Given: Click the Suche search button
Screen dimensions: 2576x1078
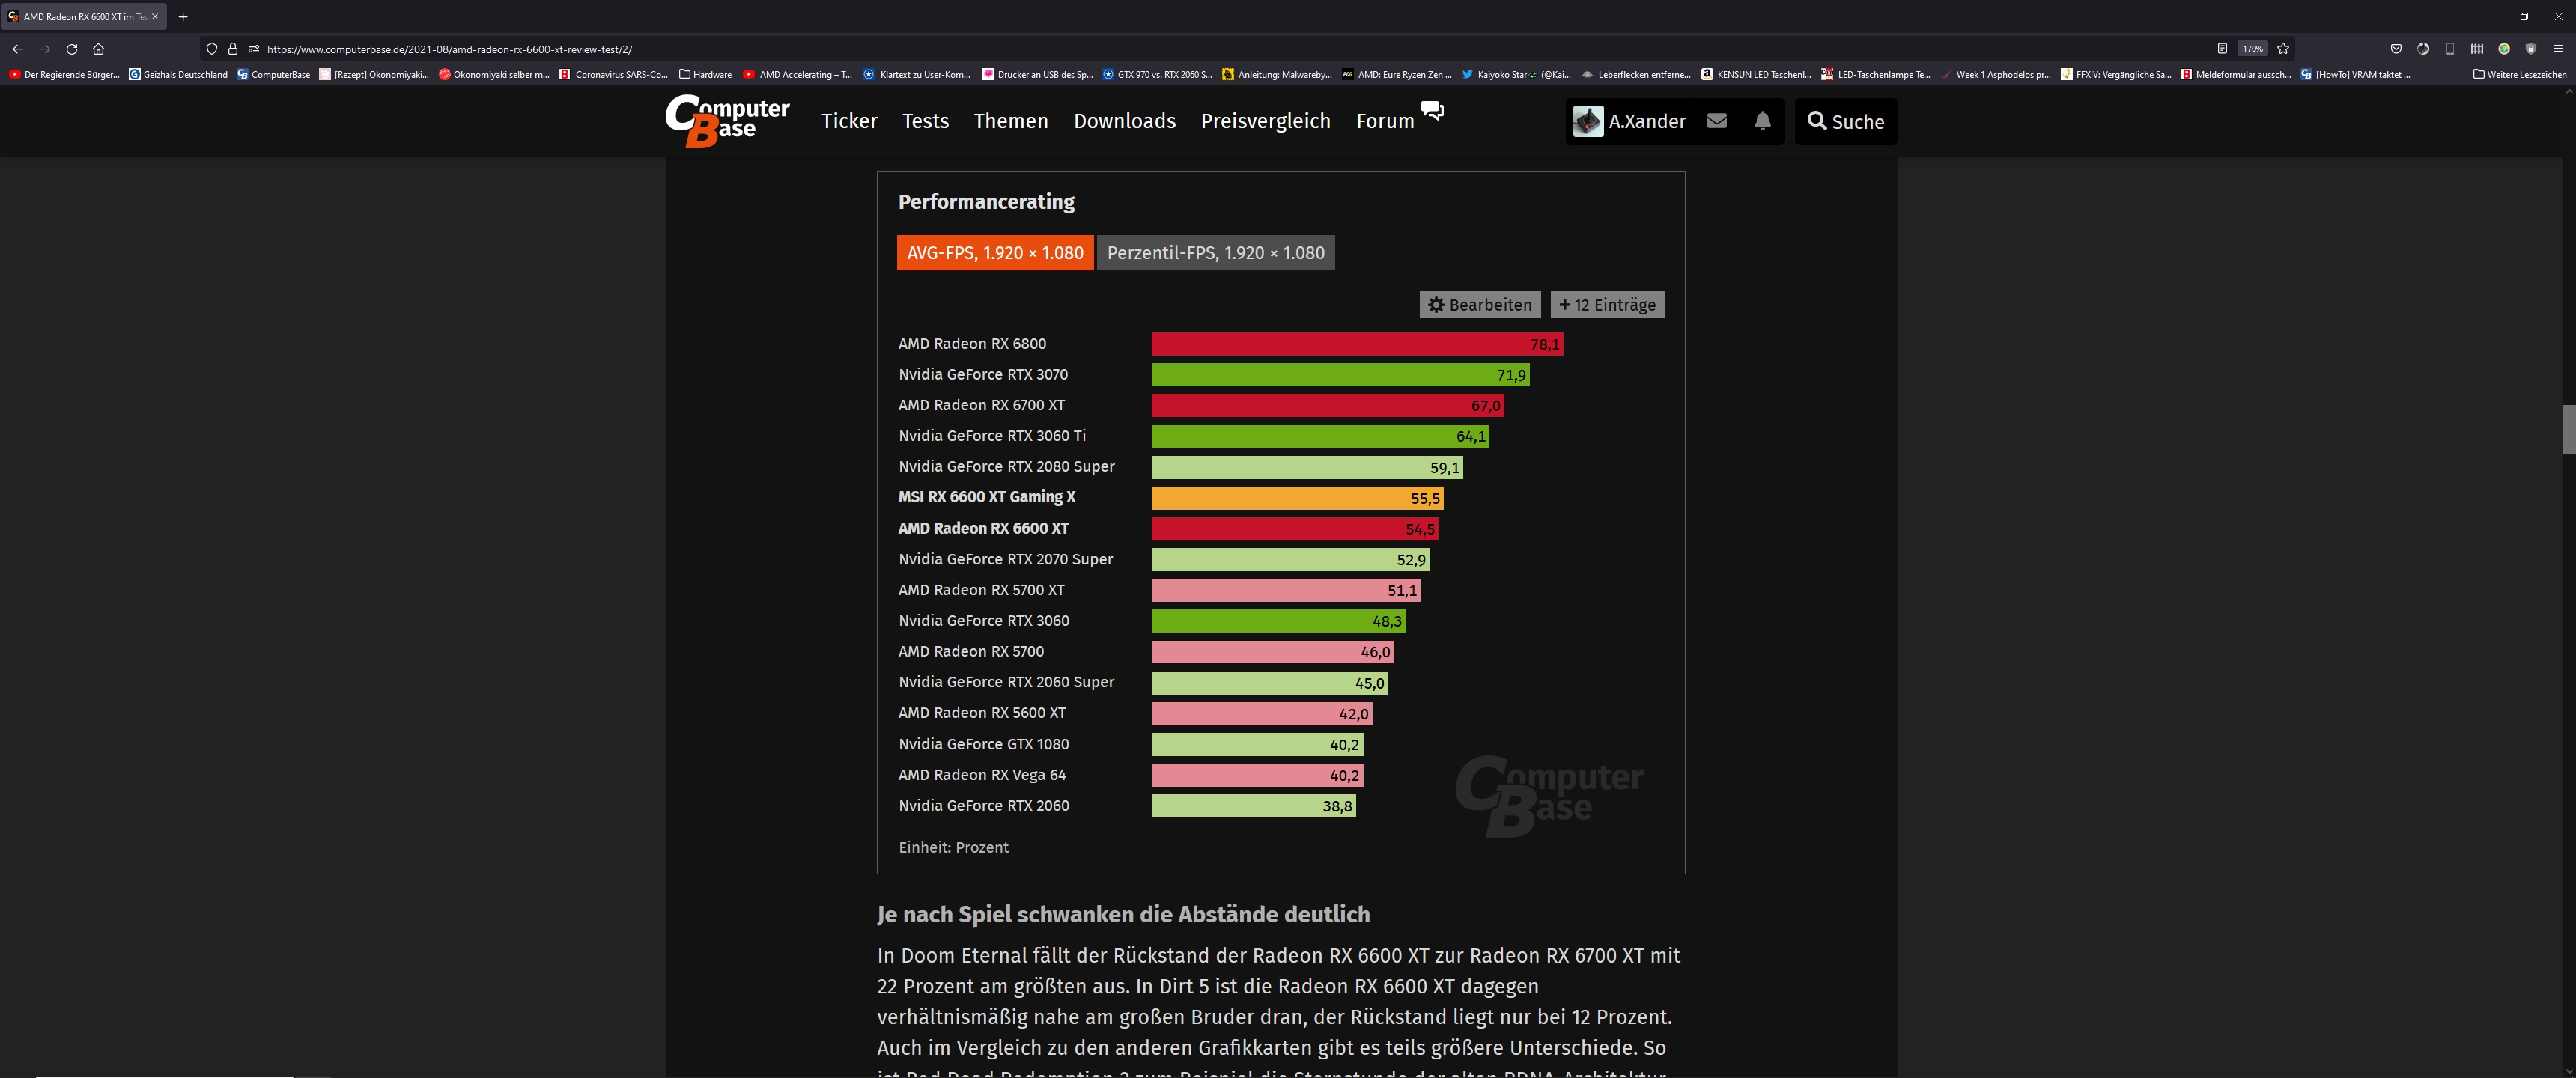Looking at the screenshot, I should coord(1845,121).
